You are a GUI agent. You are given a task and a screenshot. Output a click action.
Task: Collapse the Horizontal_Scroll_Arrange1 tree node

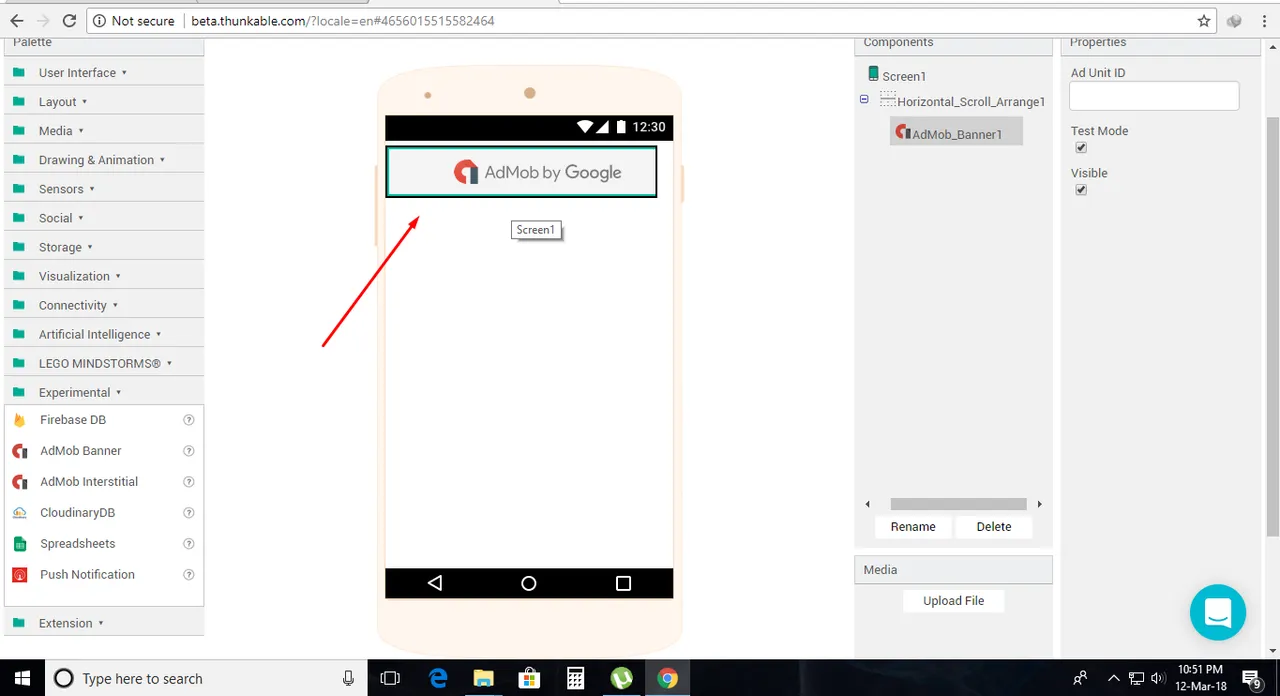(x=864, y=98)
